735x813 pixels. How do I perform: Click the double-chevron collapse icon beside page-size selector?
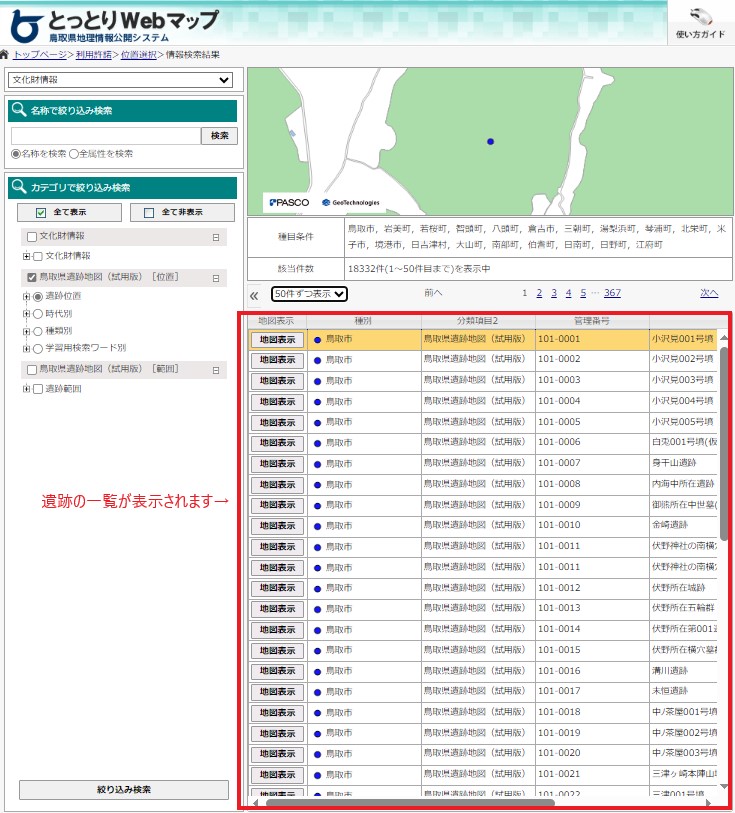tap(254, 296)
